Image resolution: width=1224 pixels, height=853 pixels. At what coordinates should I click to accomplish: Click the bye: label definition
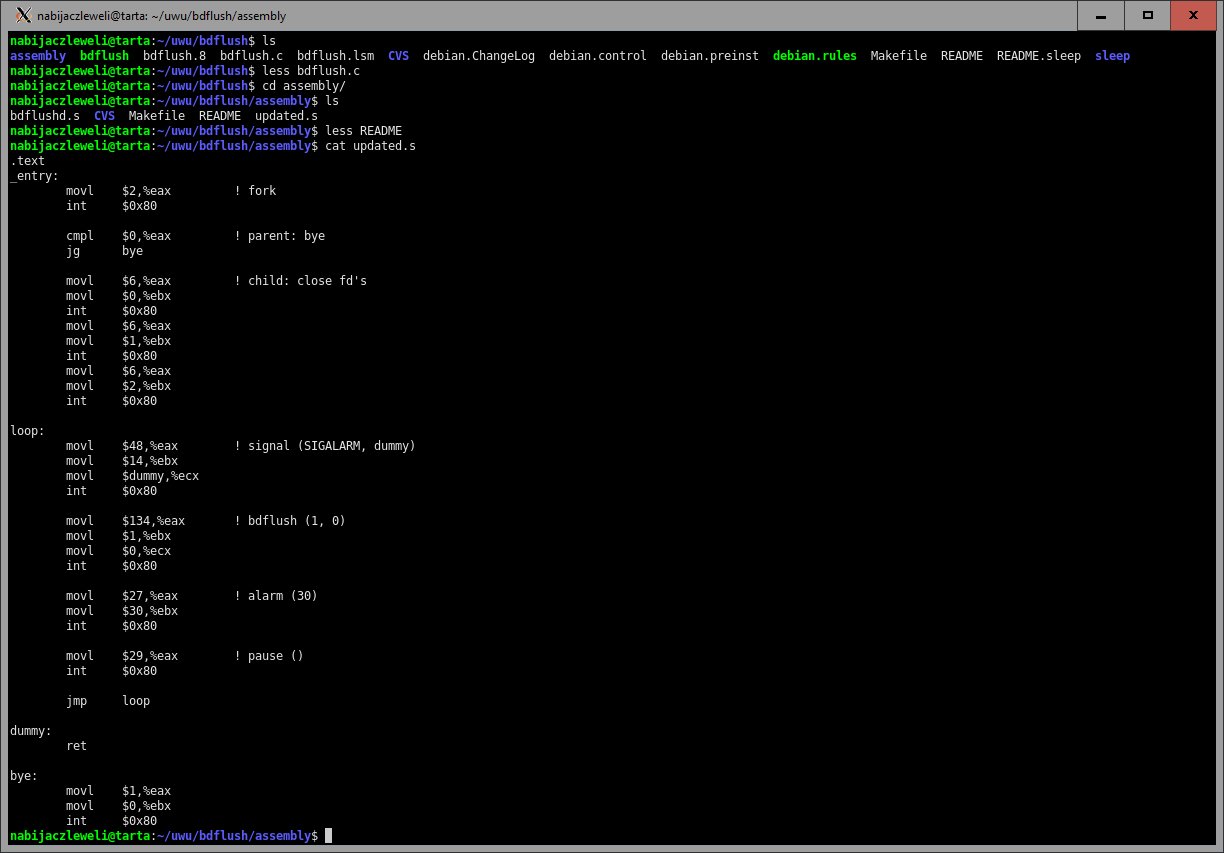tap(24, 776)
